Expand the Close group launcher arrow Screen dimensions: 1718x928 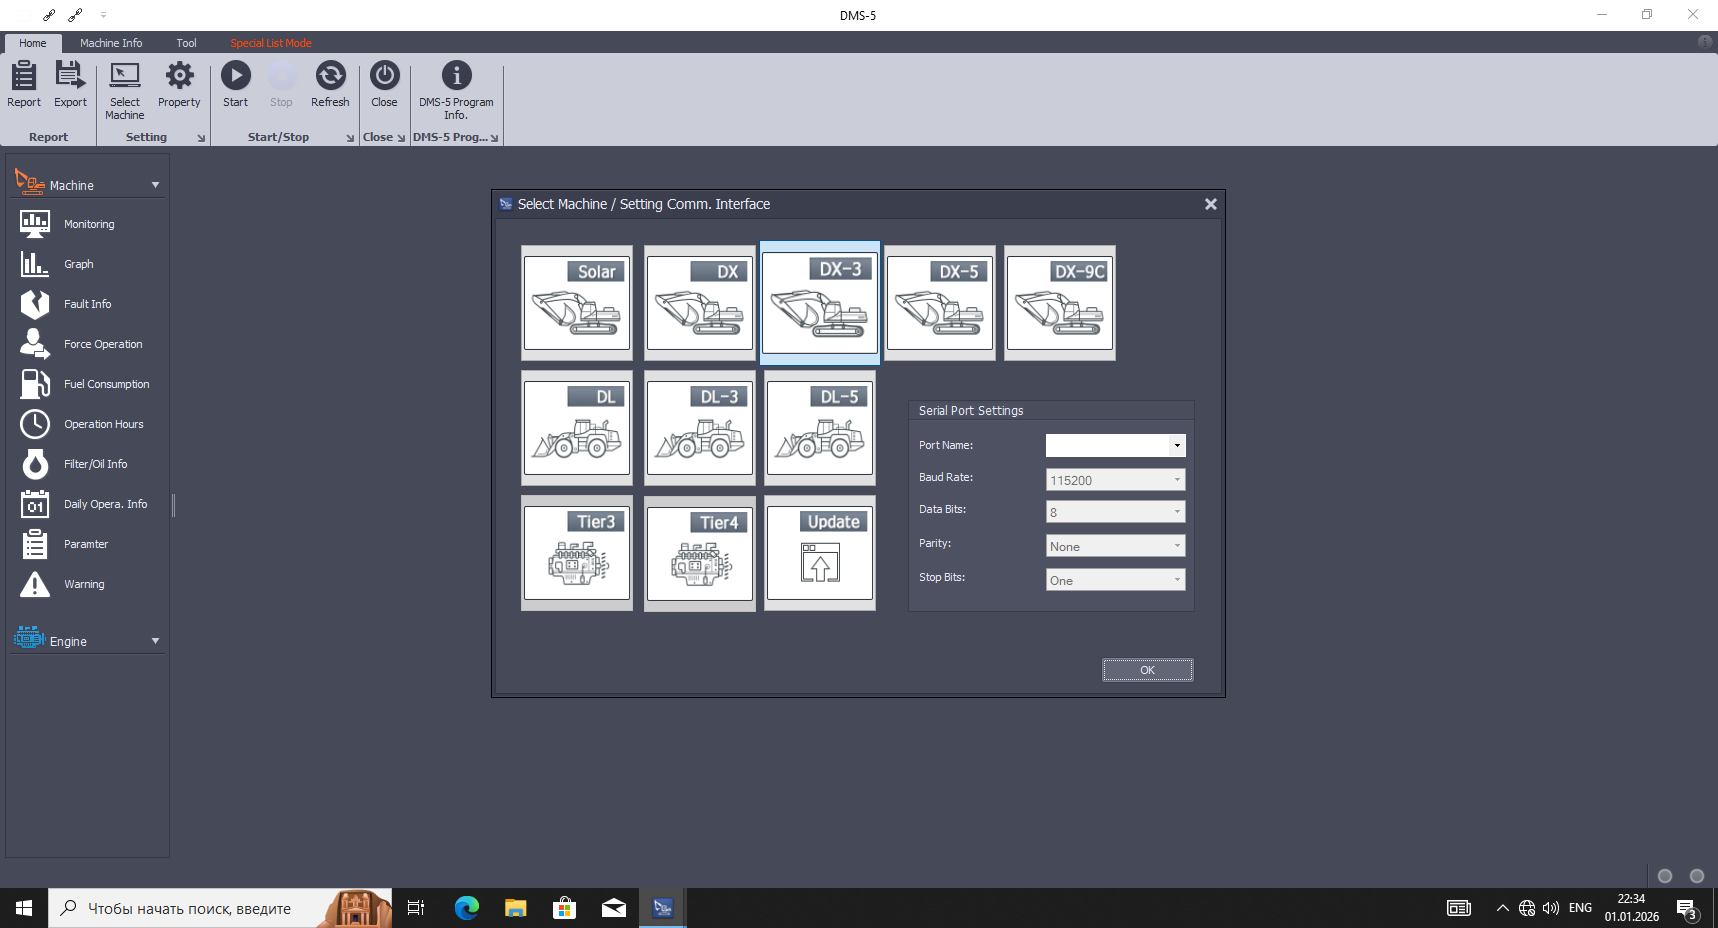[401, 138]
